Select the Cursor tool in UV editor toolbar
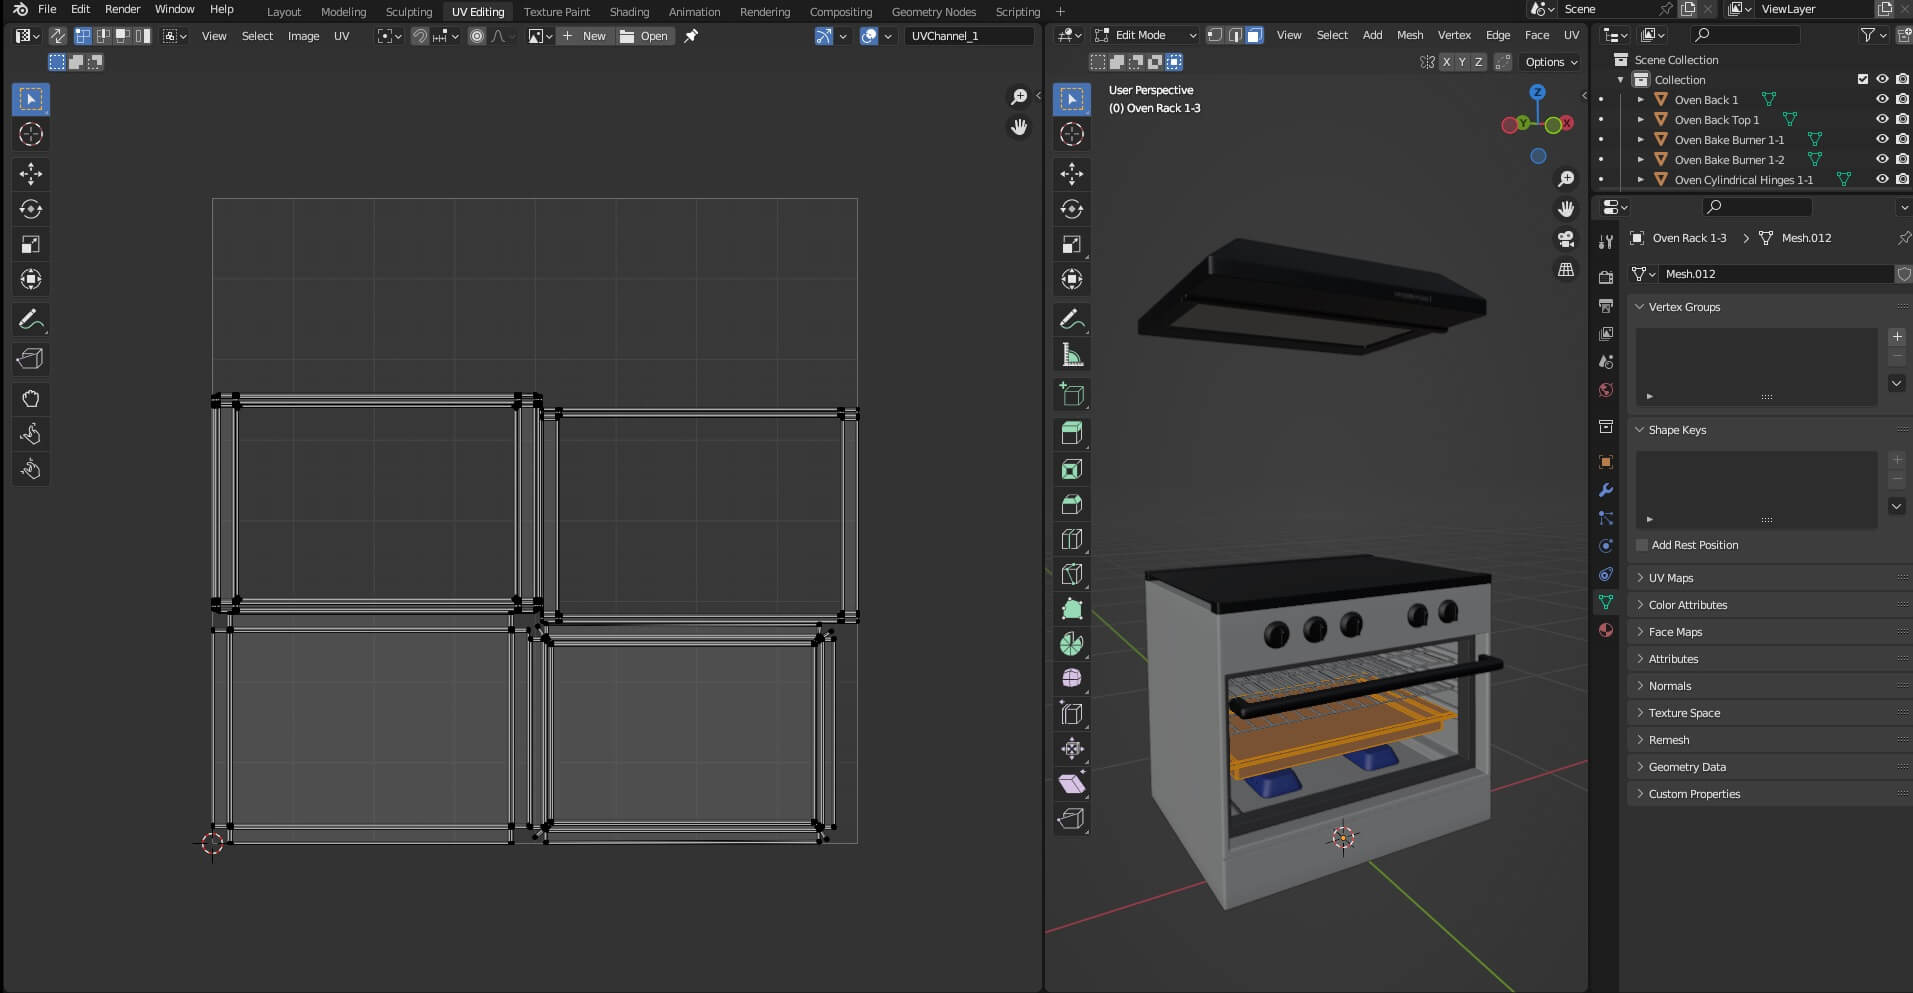This screenshot has height=993, width=1913. click(x=31, y=134)
